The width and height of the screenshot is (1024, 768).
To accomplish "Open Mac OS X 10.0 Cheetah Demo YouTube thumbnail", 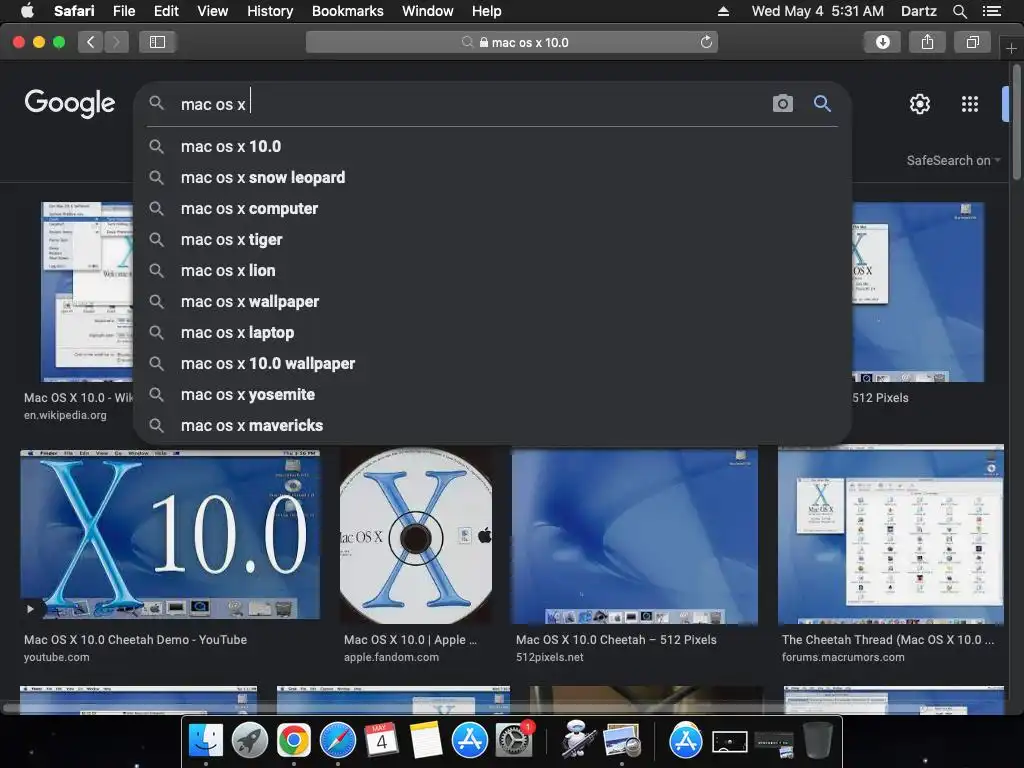I will (x=170, y=535).
